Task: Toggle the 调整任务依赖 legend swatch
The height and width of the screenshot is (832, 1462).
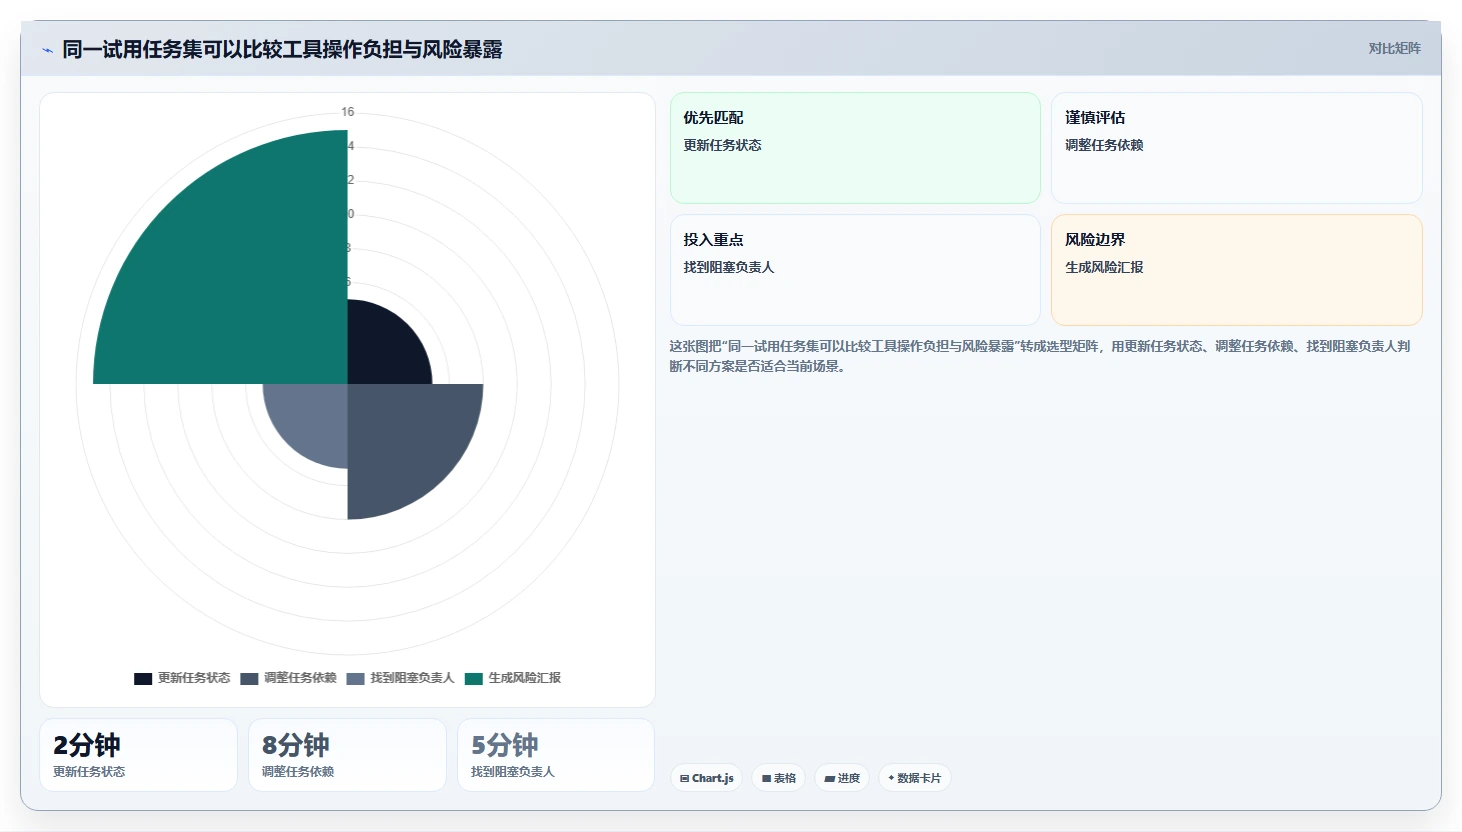Action: click(x=249, y=679)
